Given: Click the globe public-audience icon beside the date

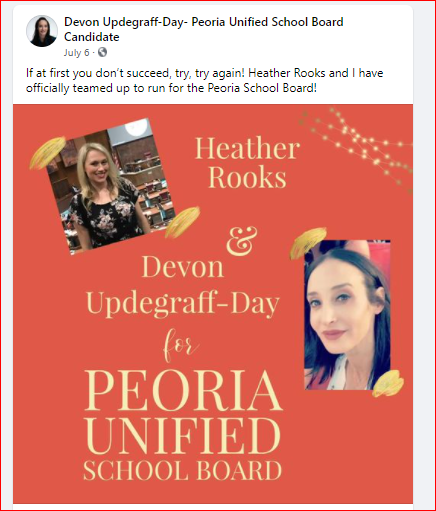Looking at the screenshot, I should 102,52.
